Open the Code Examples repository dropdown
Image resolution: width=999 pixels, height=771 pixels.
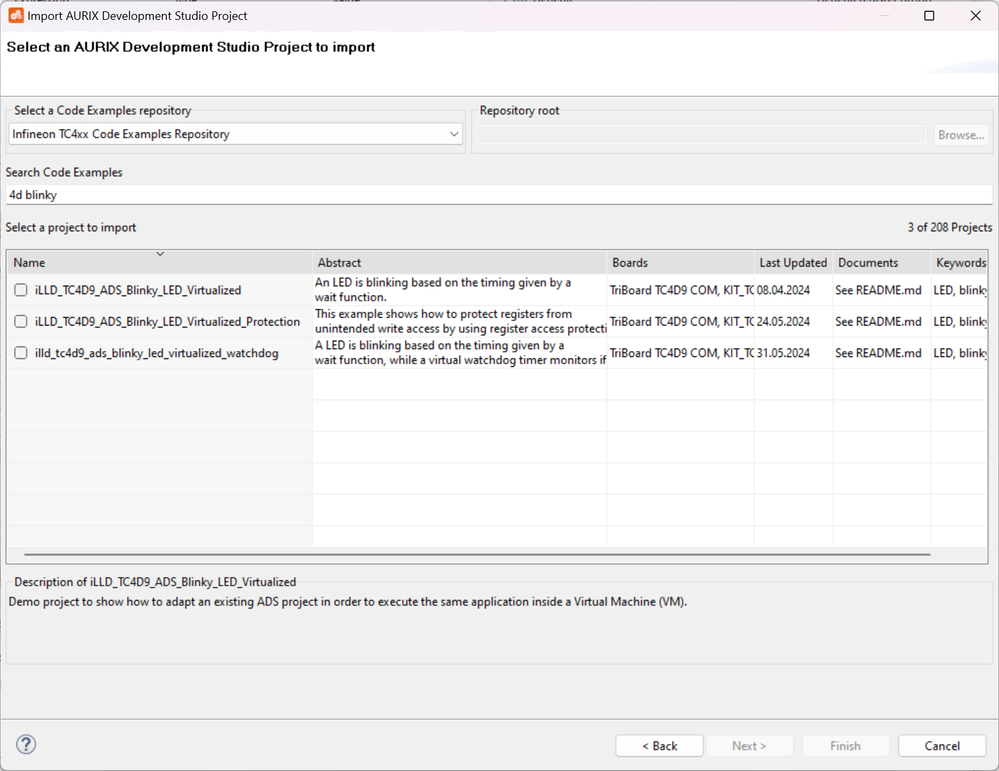point(453,132)
